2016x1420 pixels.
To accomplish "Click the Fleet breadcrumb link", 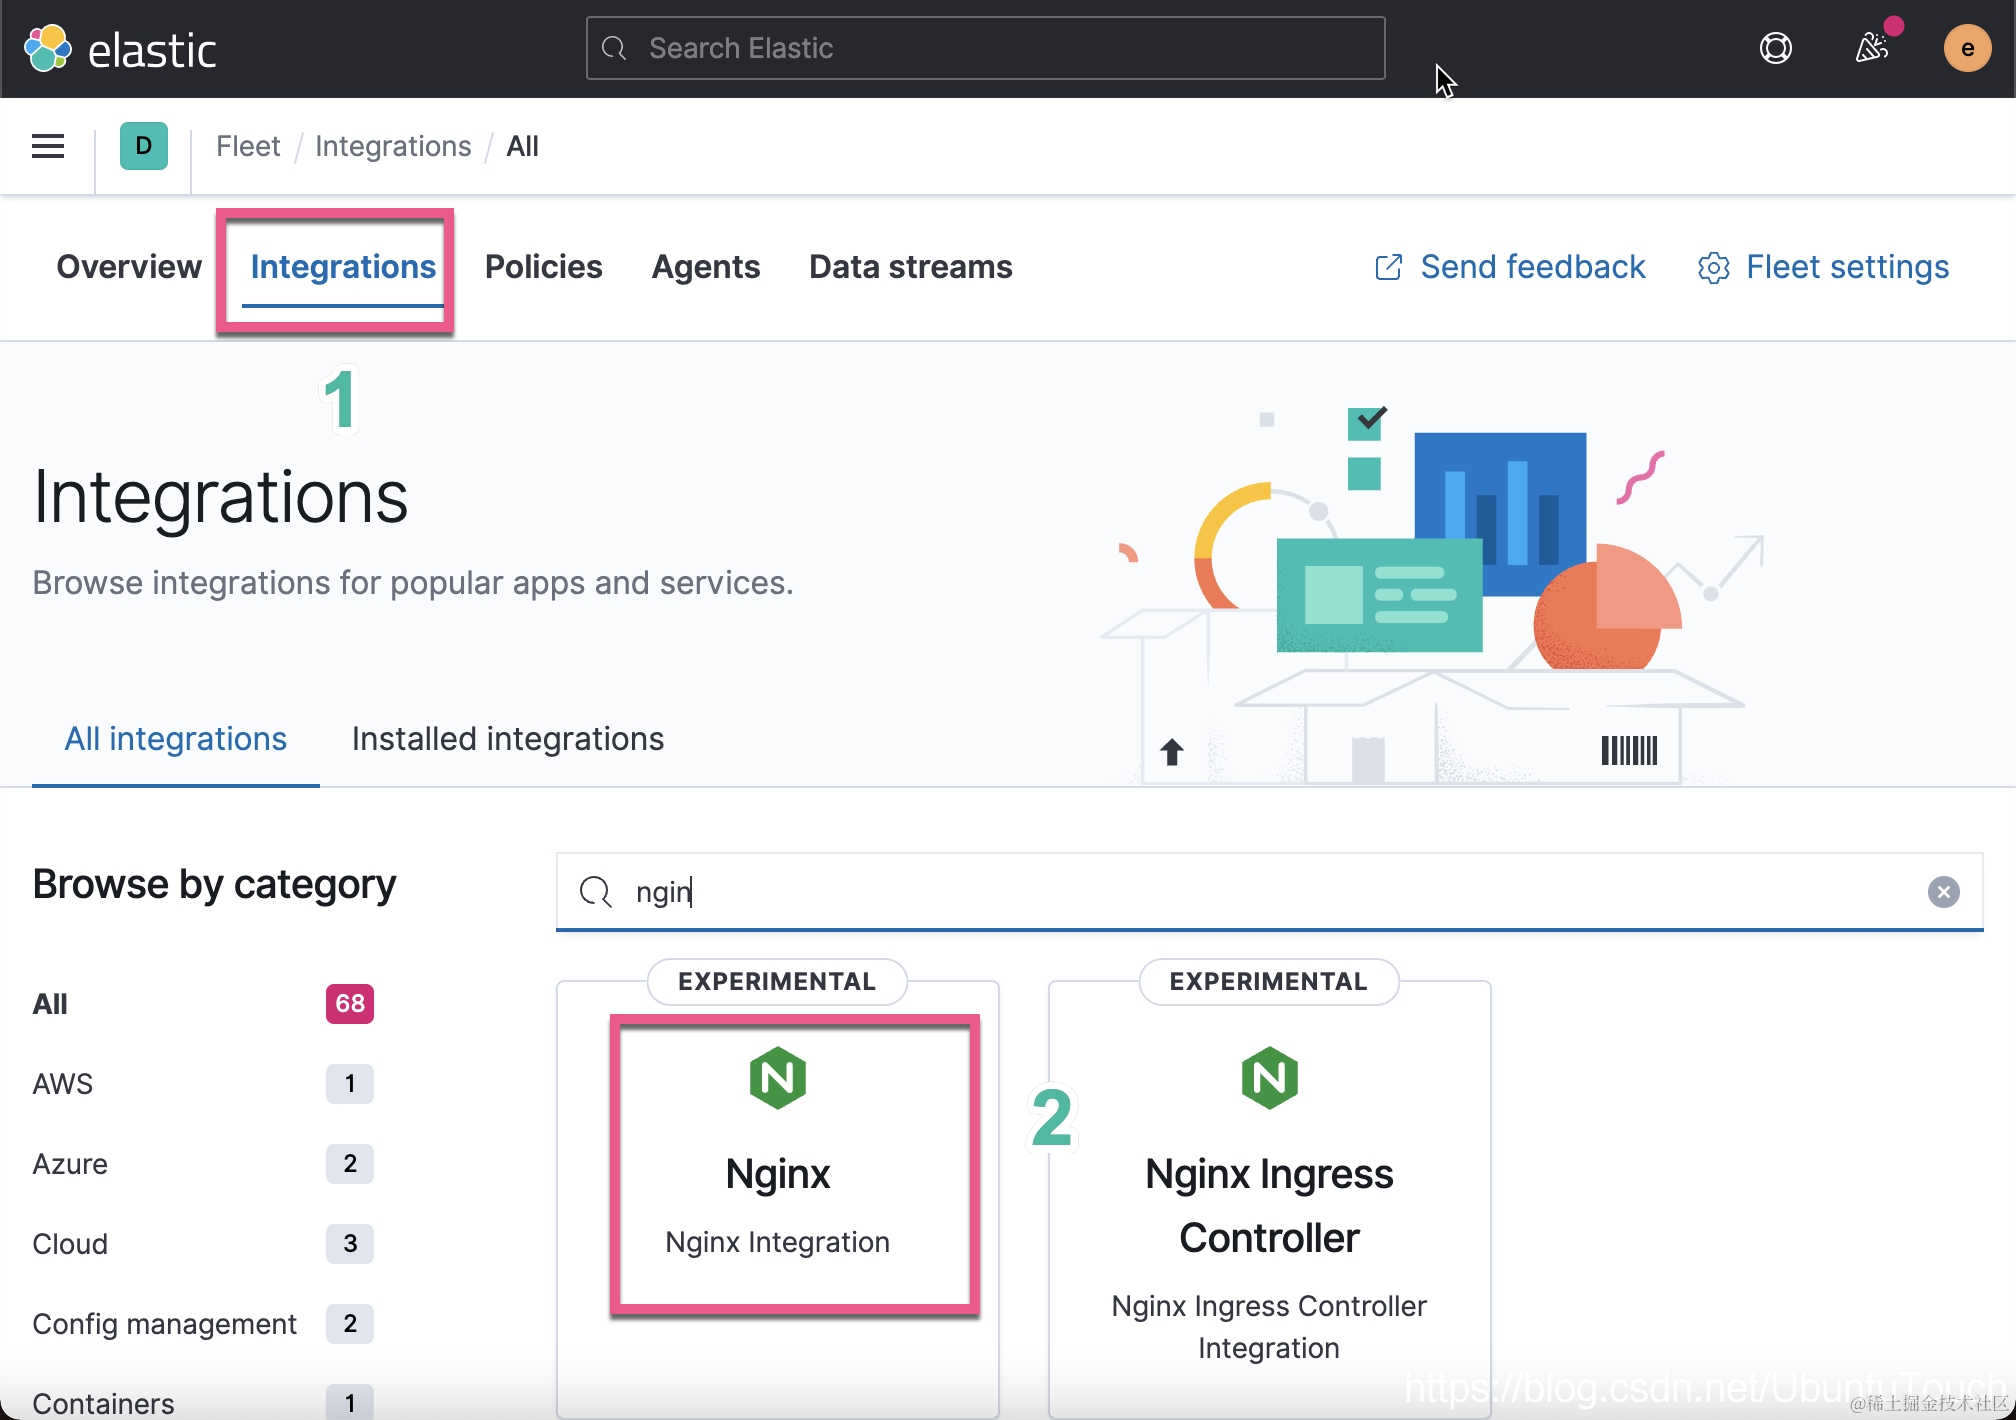I will (x=248, y=147).
